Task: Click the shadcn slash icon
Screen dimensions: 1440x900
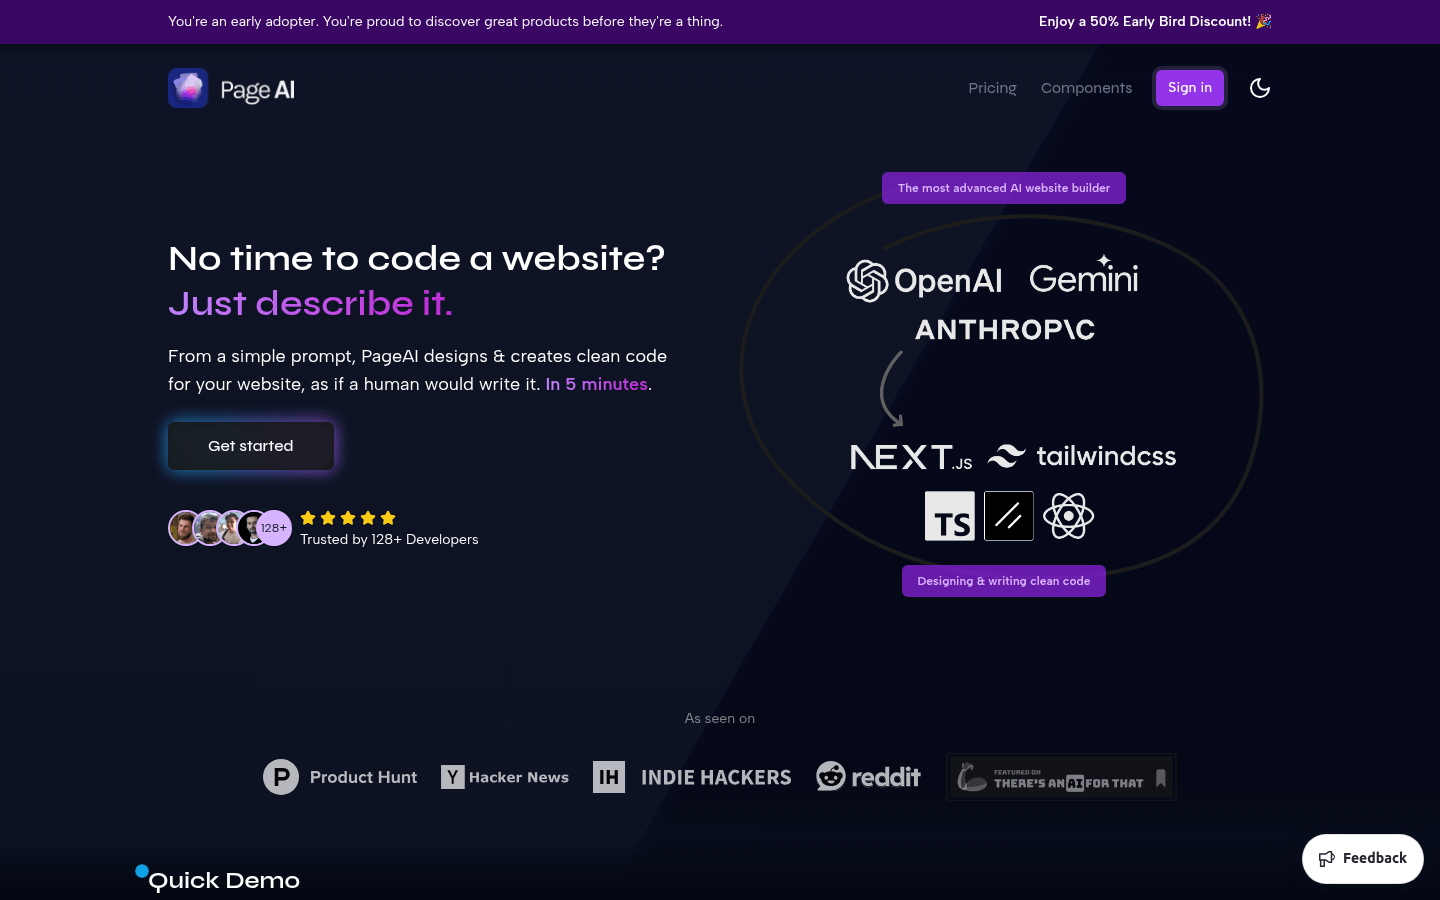Action: 1008,516
